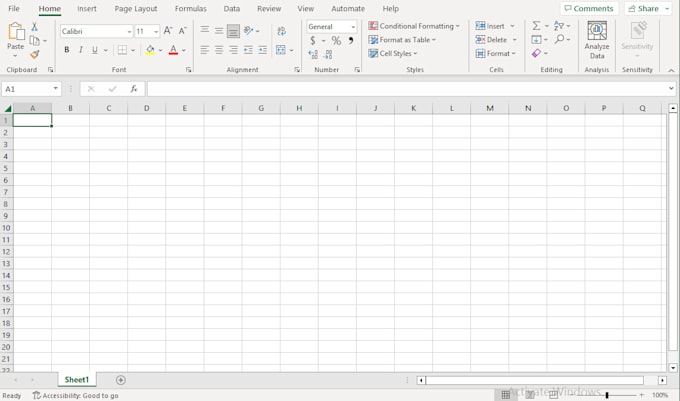The height and width of the screenshot is (401, 680).
Task: Add a new sheet with plus icon
Action: [121, 380]
